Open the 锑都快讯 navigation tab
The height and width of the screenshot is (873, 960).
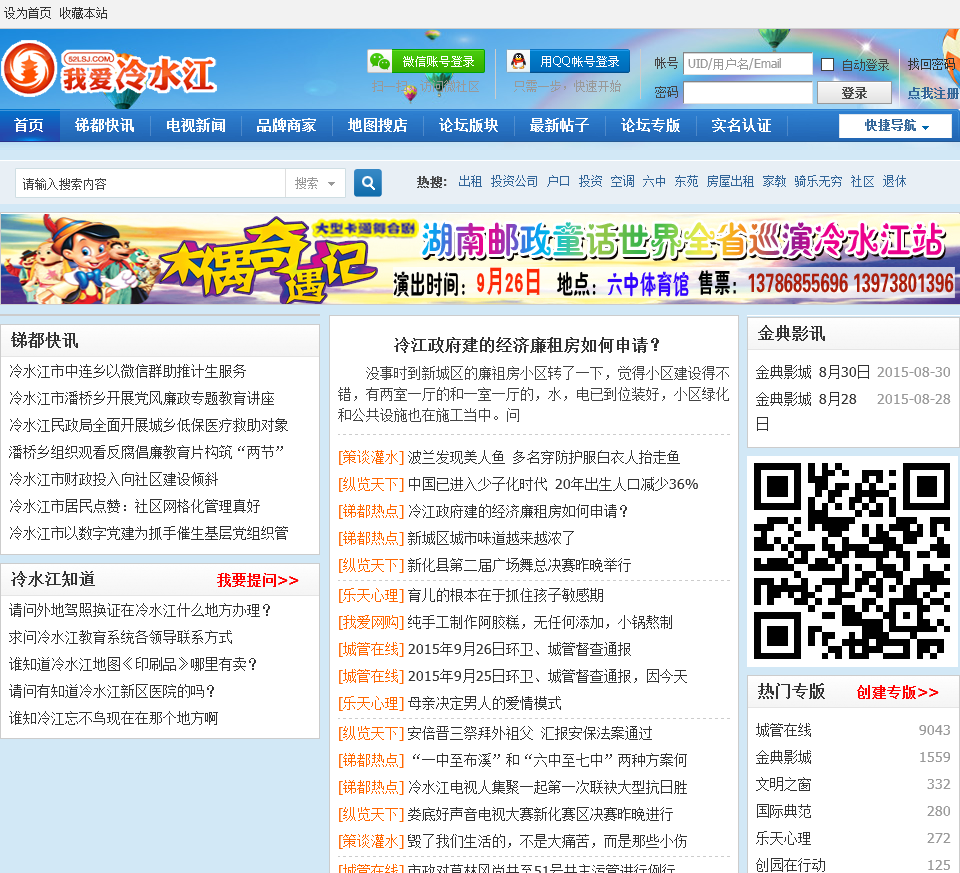pos(104,126)
